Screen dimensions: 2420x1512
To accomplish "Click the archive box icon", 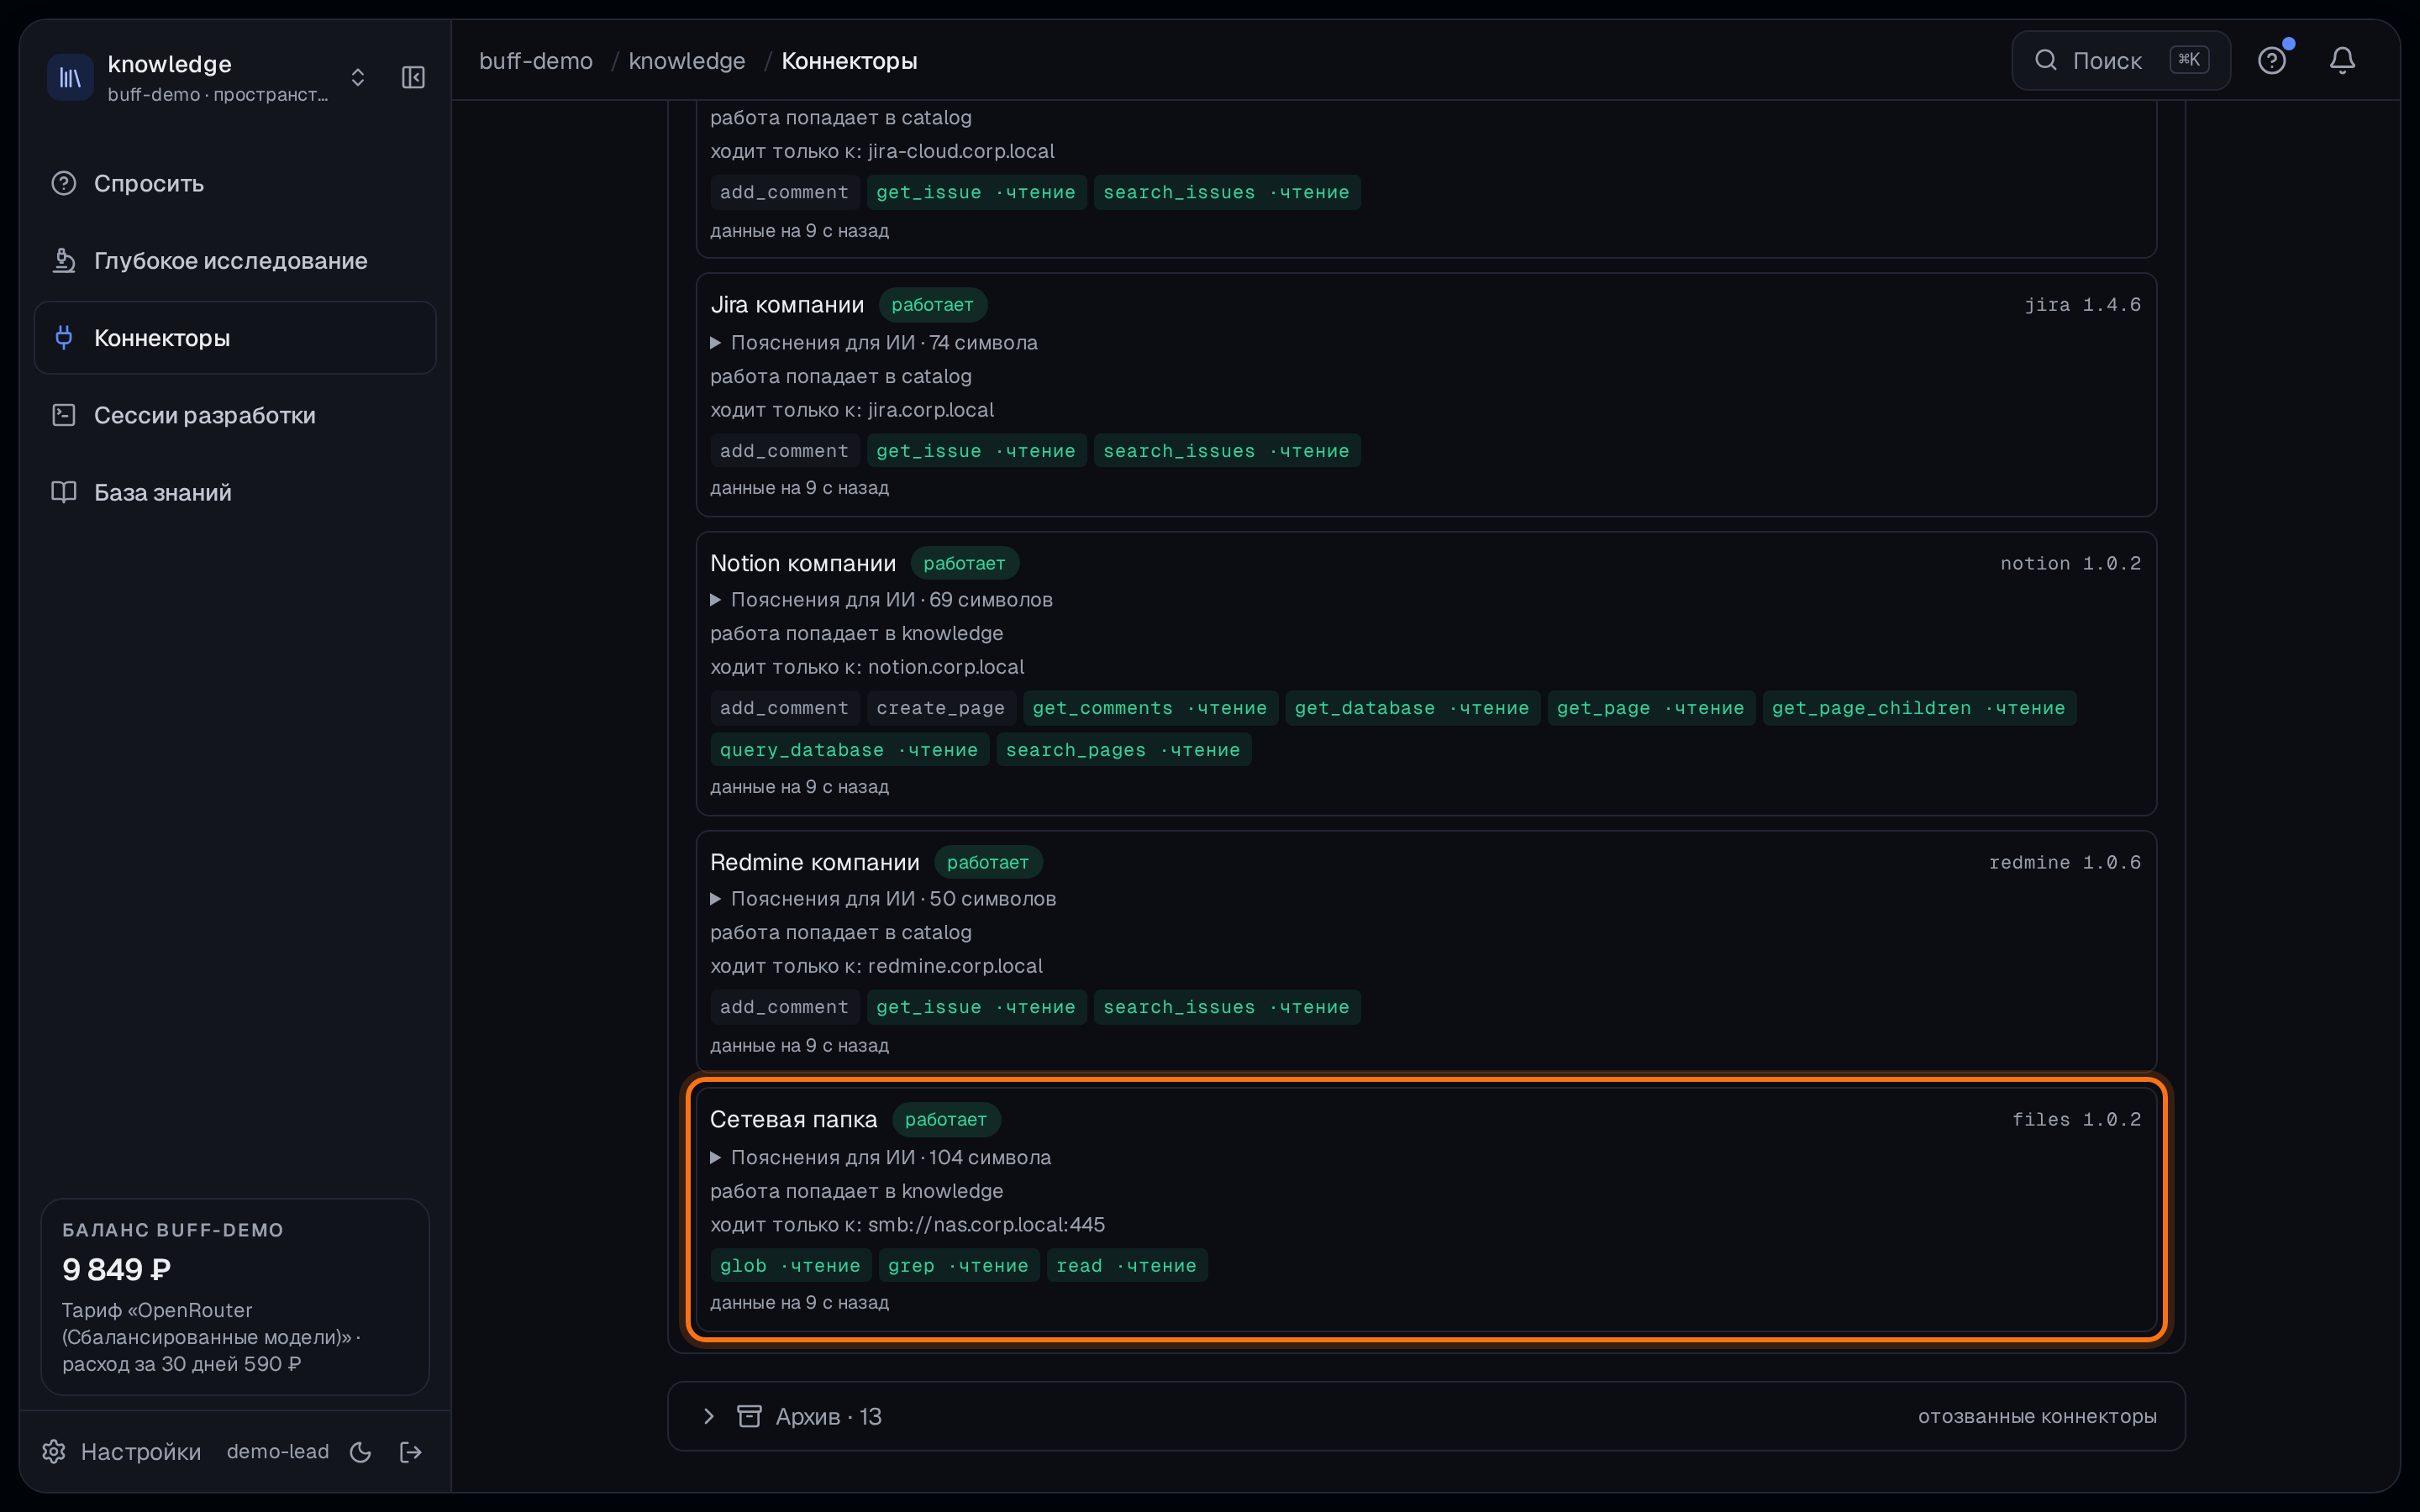I will (x=749, y=1416).
